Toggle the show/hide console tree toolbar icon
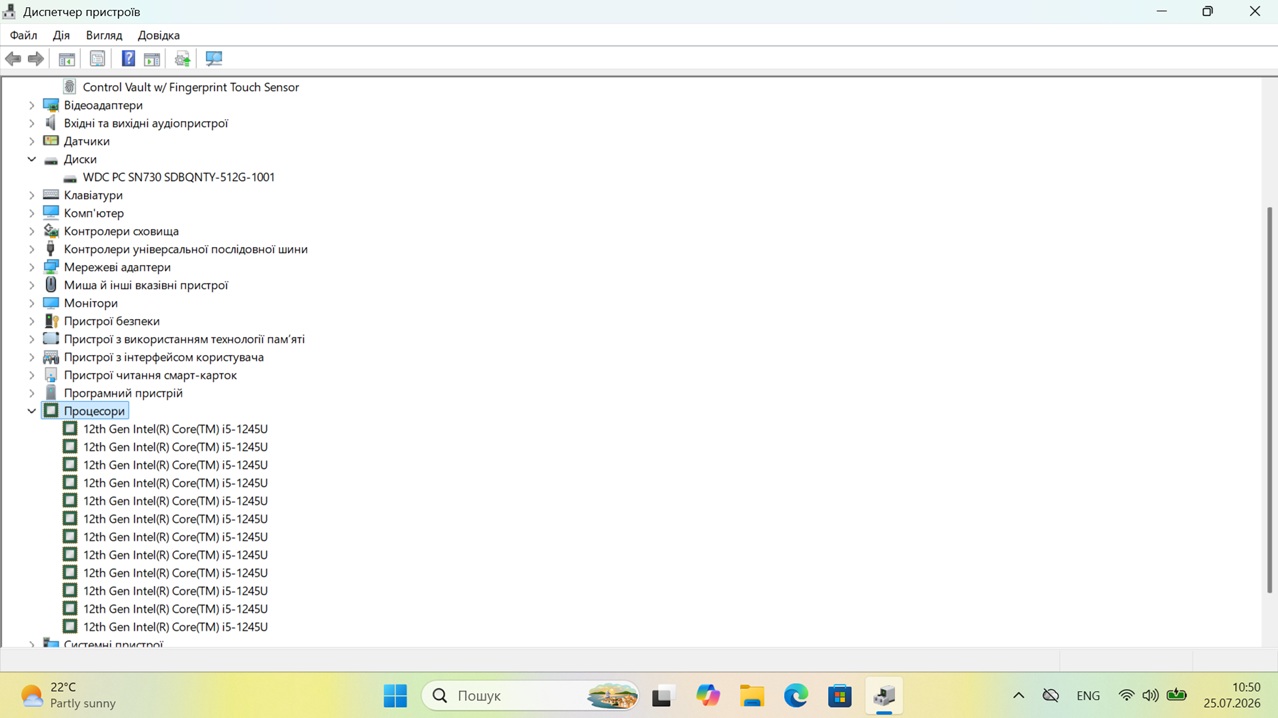 coord(67,59)
